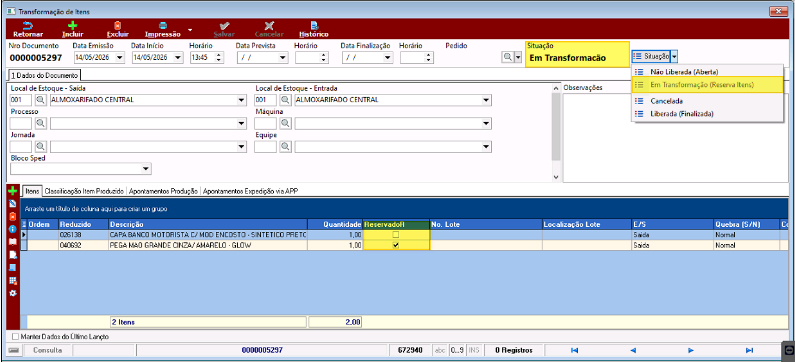
Task: Click the magnifier beside Local de Estoque Saída
Action: click(40, 100)
